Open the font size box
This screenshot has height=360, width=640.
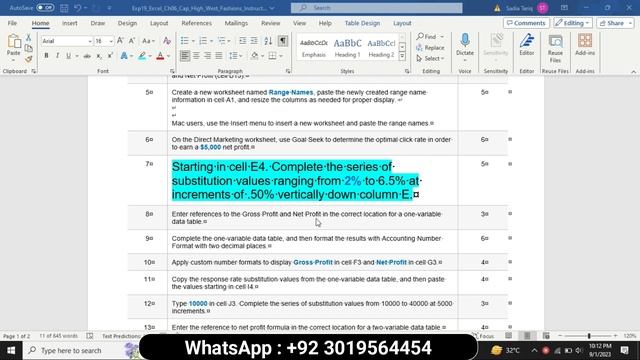104,41
